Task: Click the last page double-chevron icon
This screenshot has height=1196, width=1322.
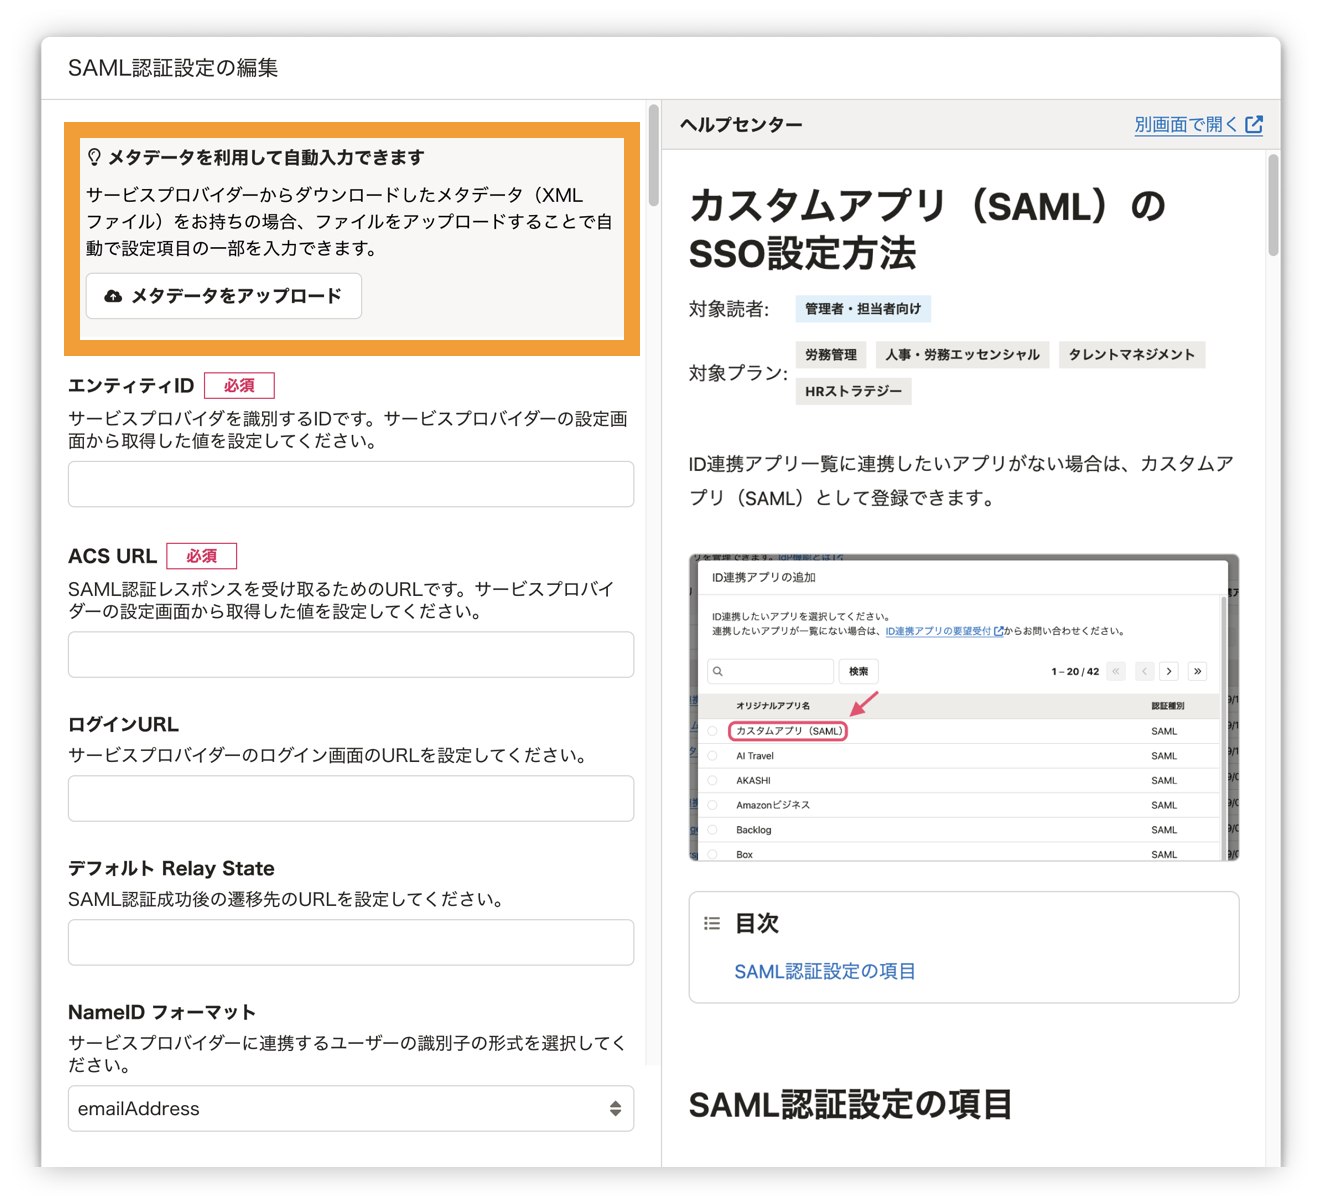Action: point(1197,671)
